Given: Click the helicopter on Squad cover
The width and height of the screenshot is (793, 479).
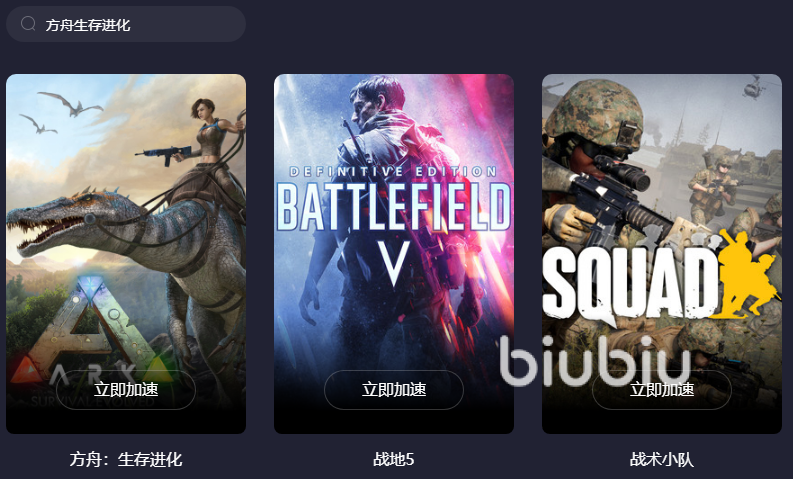Looking at the screenshot, I should click(x=755, y=87).
